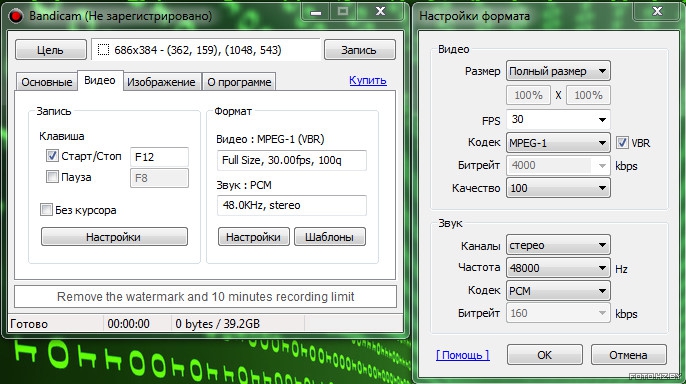Close the Bandicam window
Screen dimensions: 686x384
click(381, 12)
